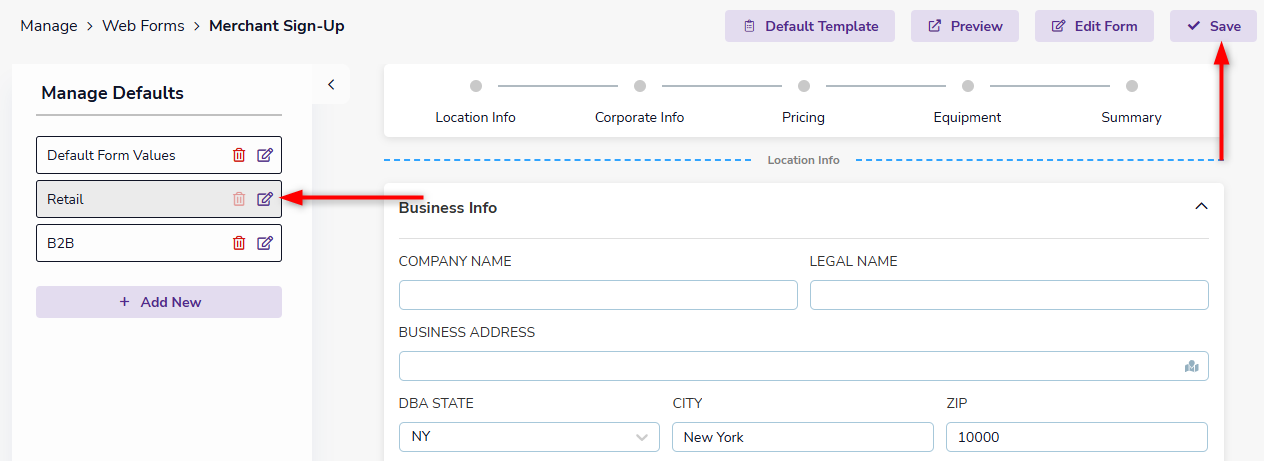Open the DBA State dropdown
Image resolution: width=1264 pixels, height=461 pixels.
(x=529, y=437)
